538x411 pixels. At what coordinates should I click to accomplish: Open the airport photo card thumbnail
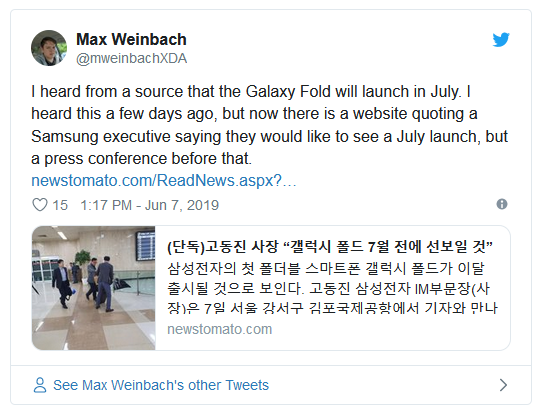(94, 288)
